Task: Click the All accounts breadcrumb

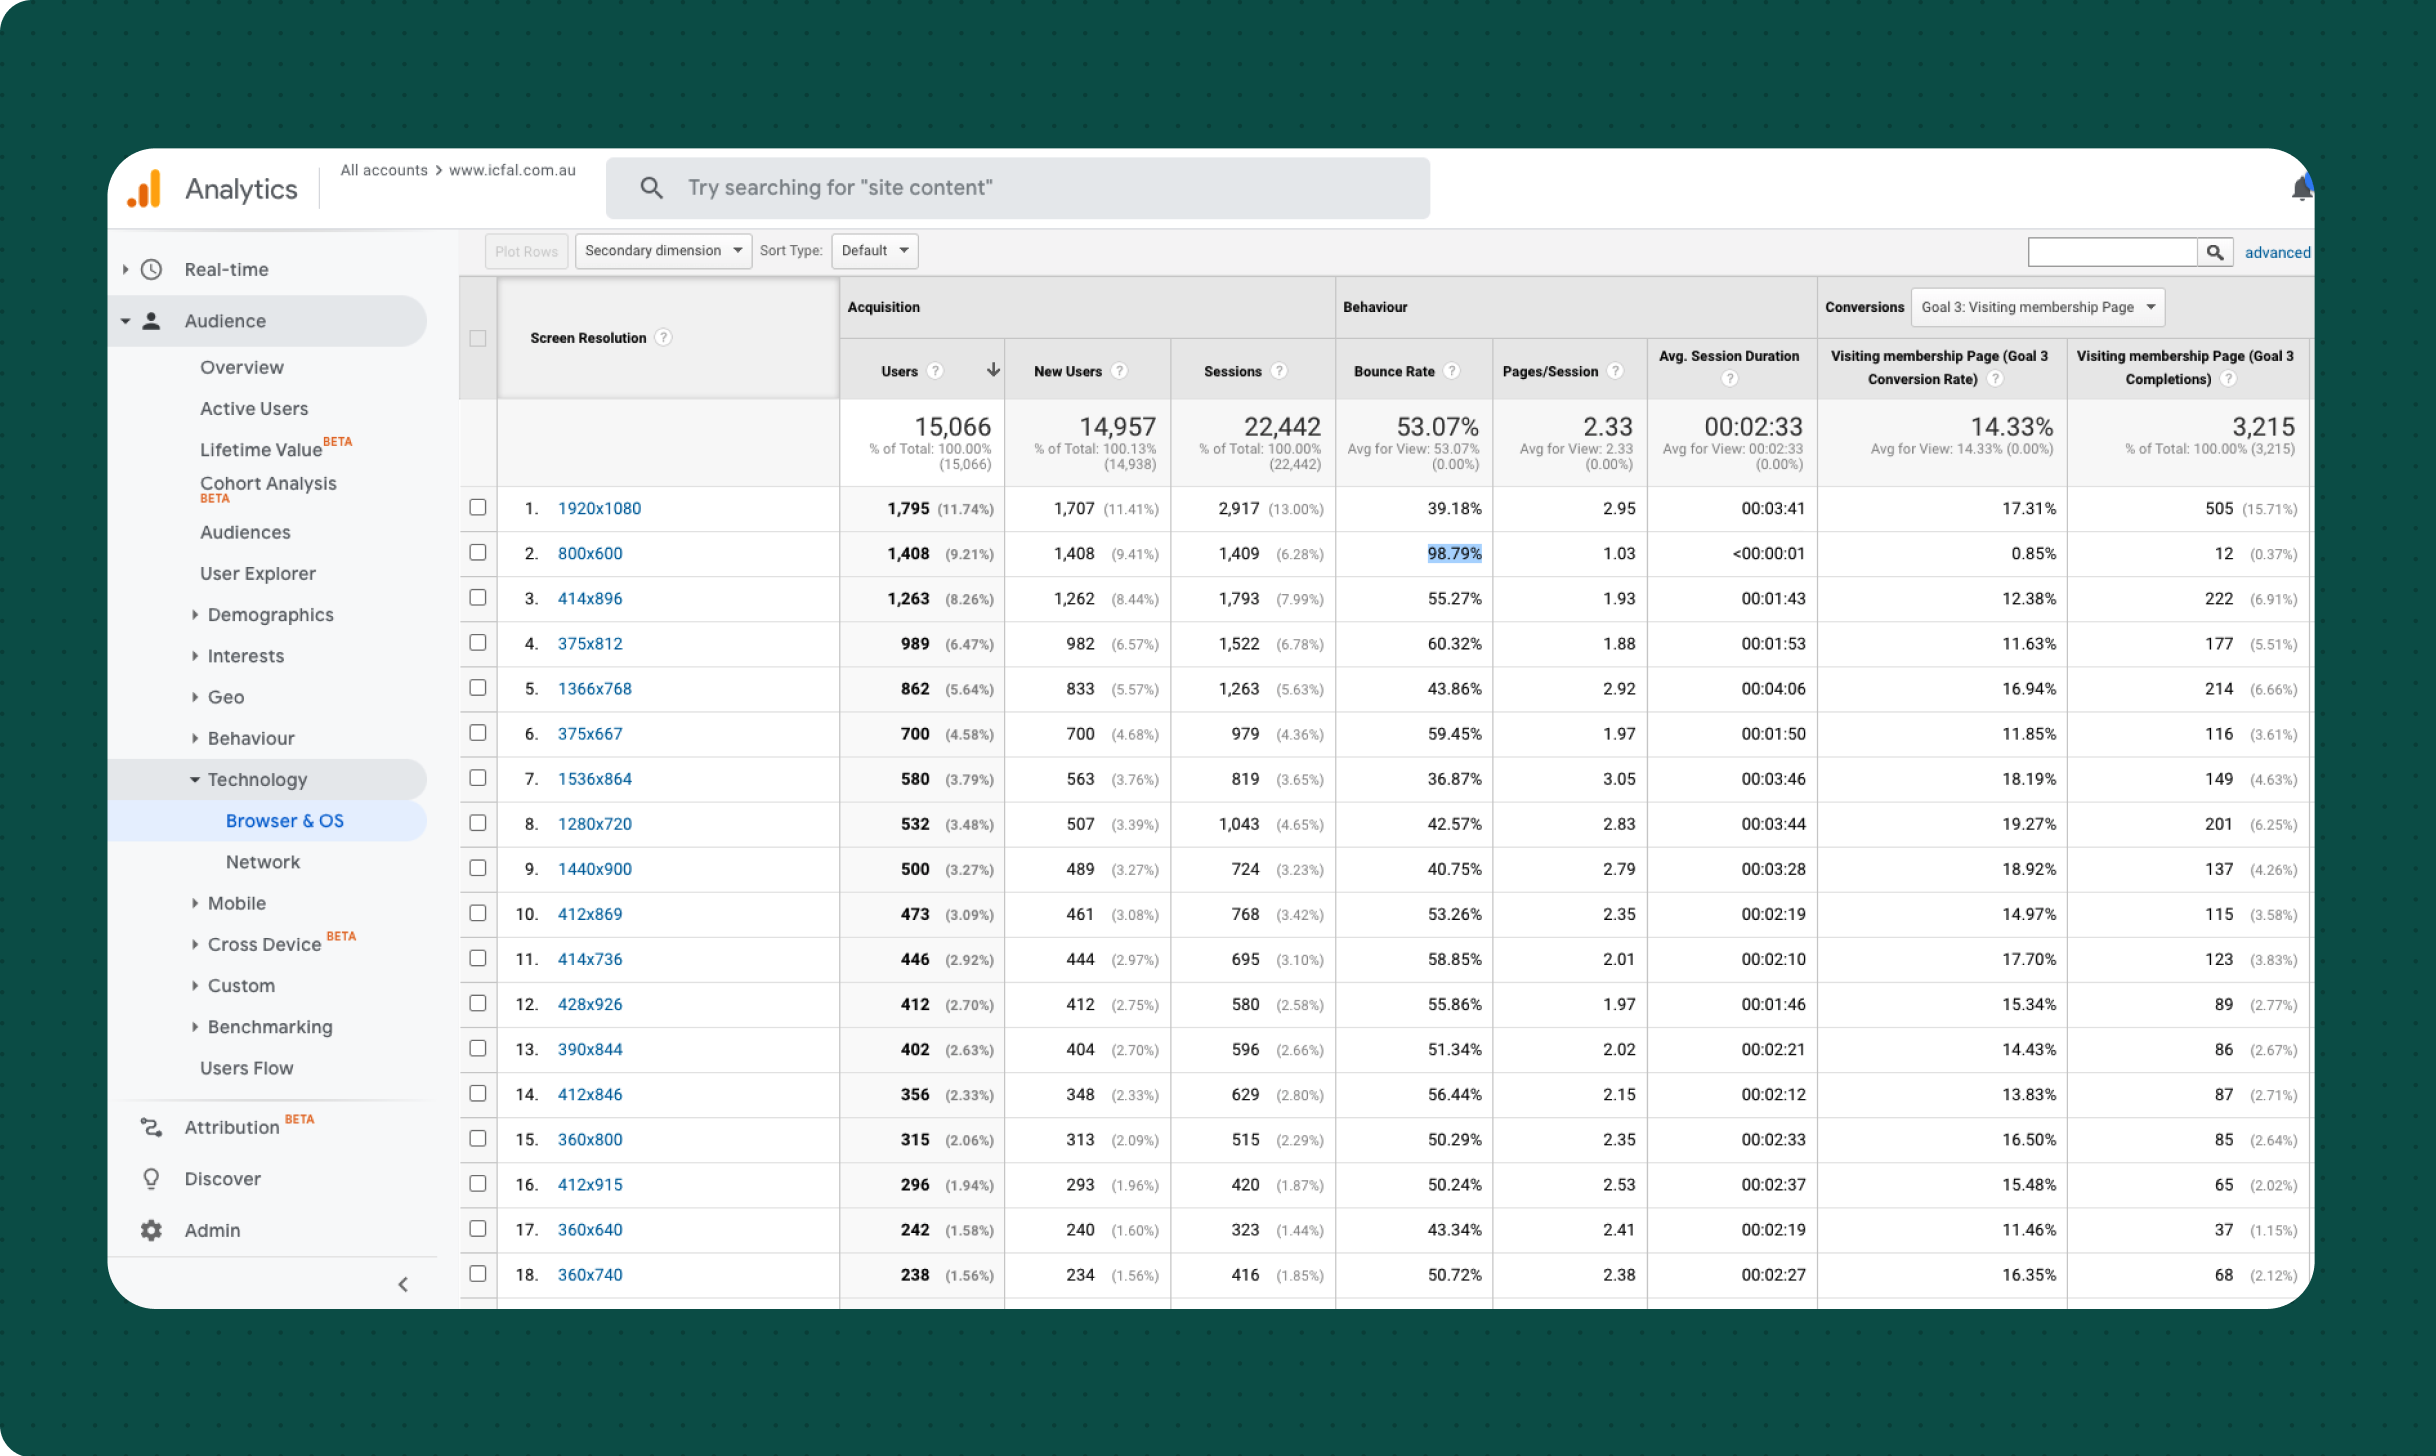Action: (384, 170)
